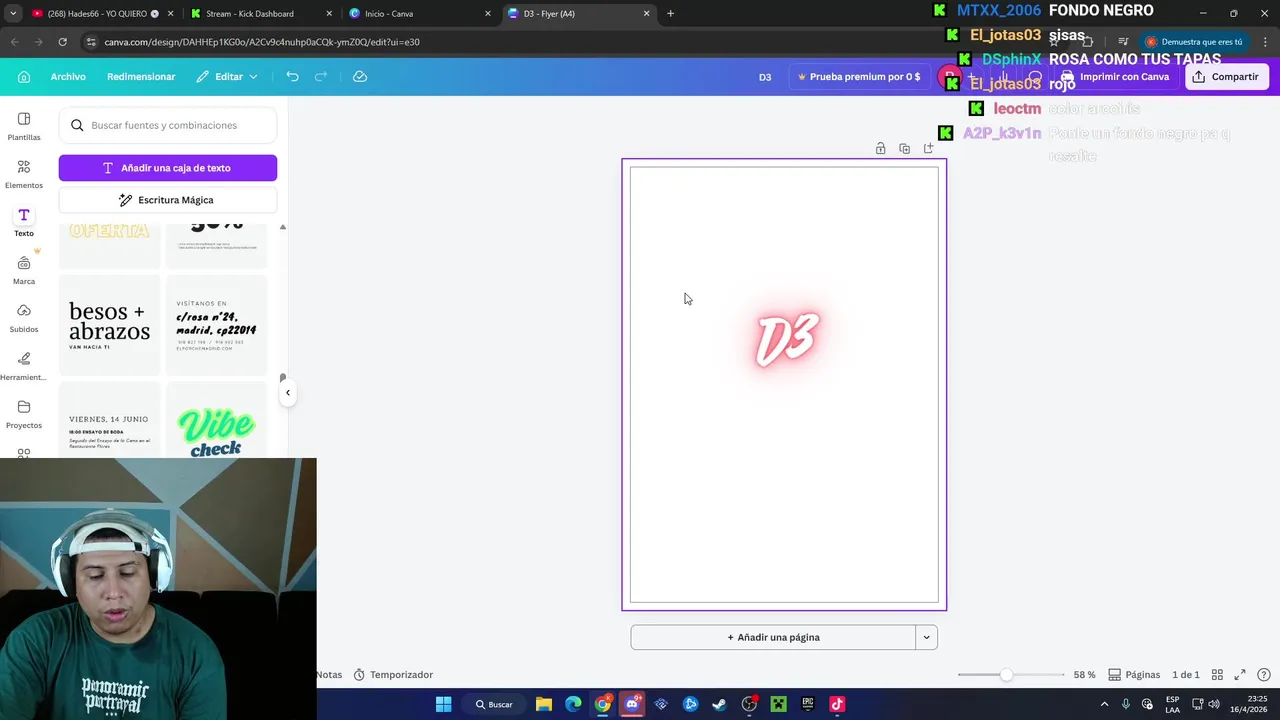Add new page icon above canvas
This screenshot has height=720, width=1280.
(x=928, y=148)
